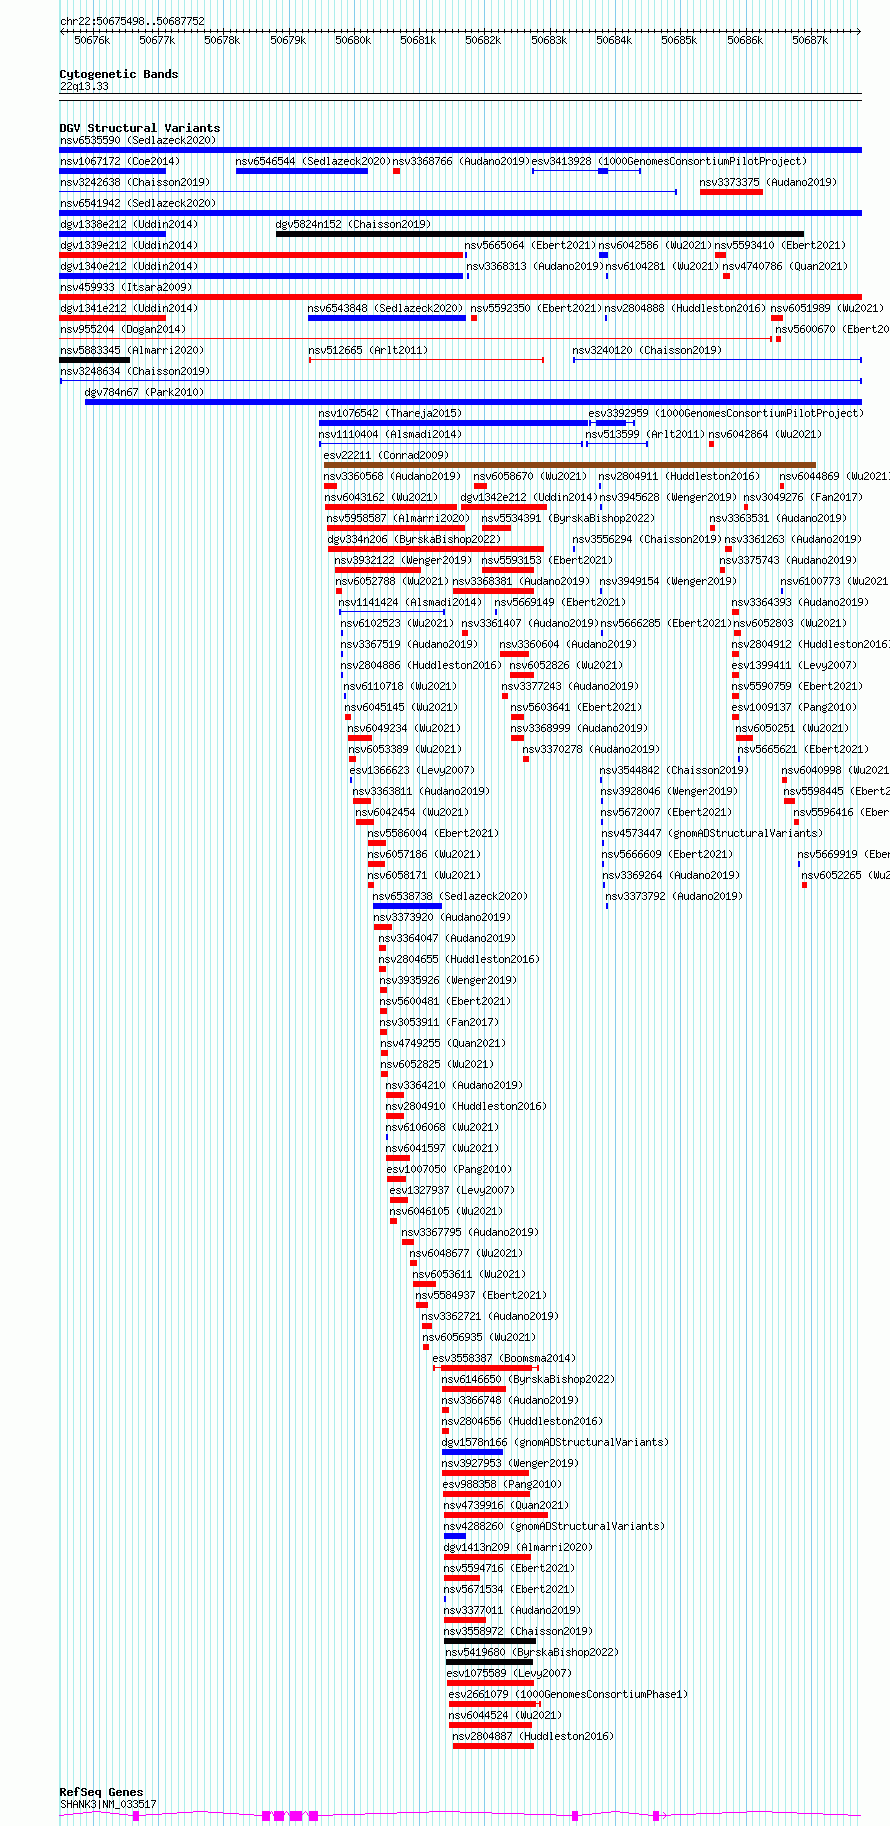Viewport: 890px width, 1826px height.
Task: Click the RefSeq Genes track title
Action: (x=101, y=1792)
